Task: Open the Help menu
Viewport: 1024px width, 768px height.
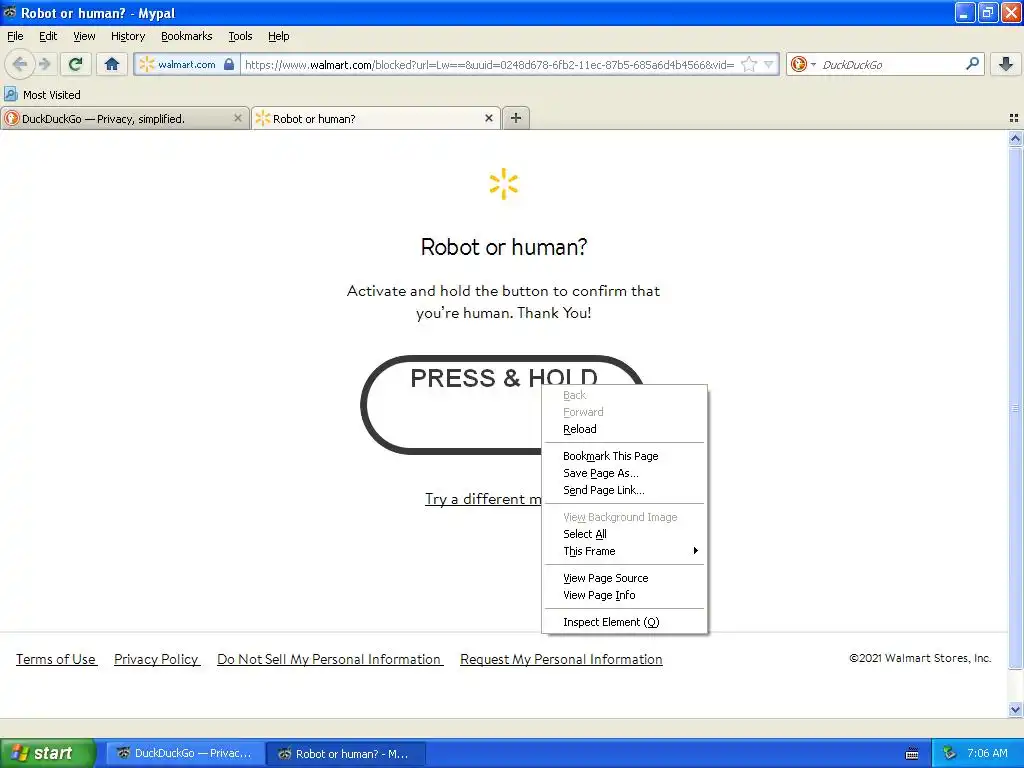Action: (x=279, y=36)
